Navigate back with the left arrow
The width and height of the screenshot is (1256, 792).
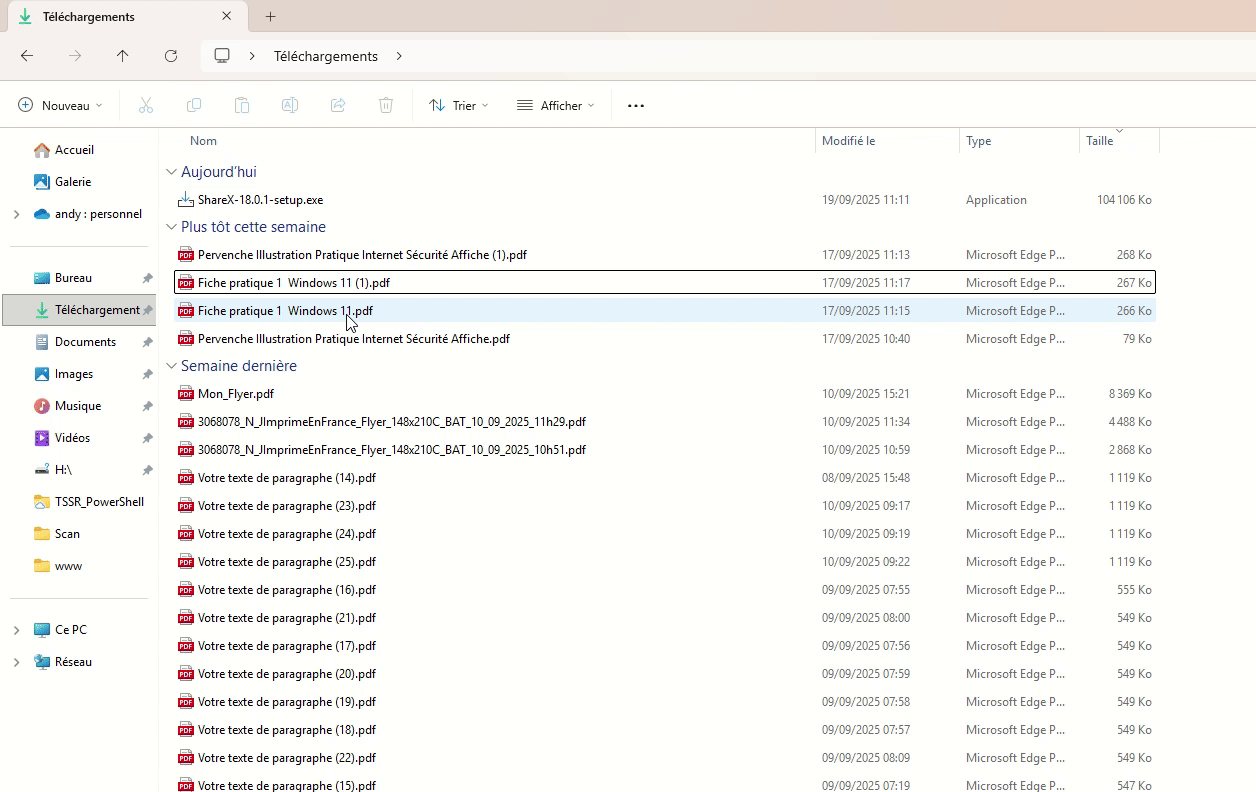click(x=27, y=56)
